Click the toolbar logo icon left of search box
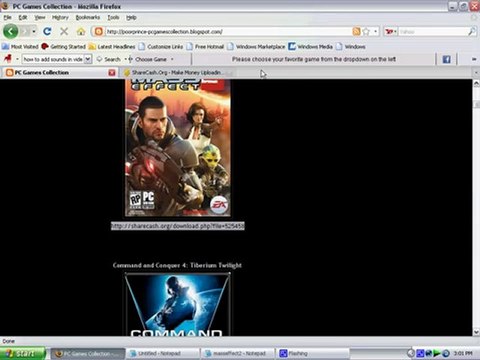The height and width of the screenshot is (360, 480). (x=7, y=59)
